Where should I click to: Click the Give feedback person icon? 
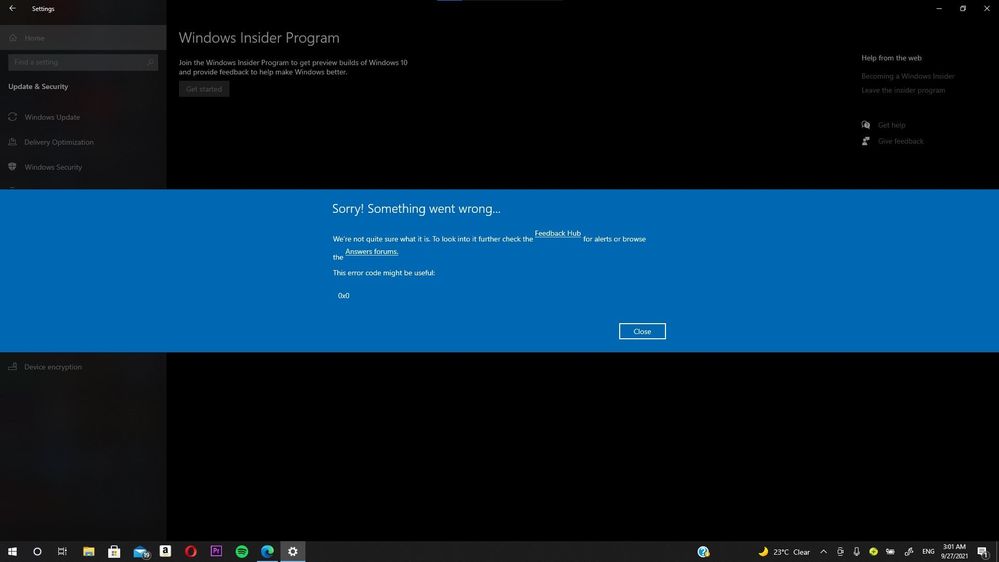[x=866, y=141]
